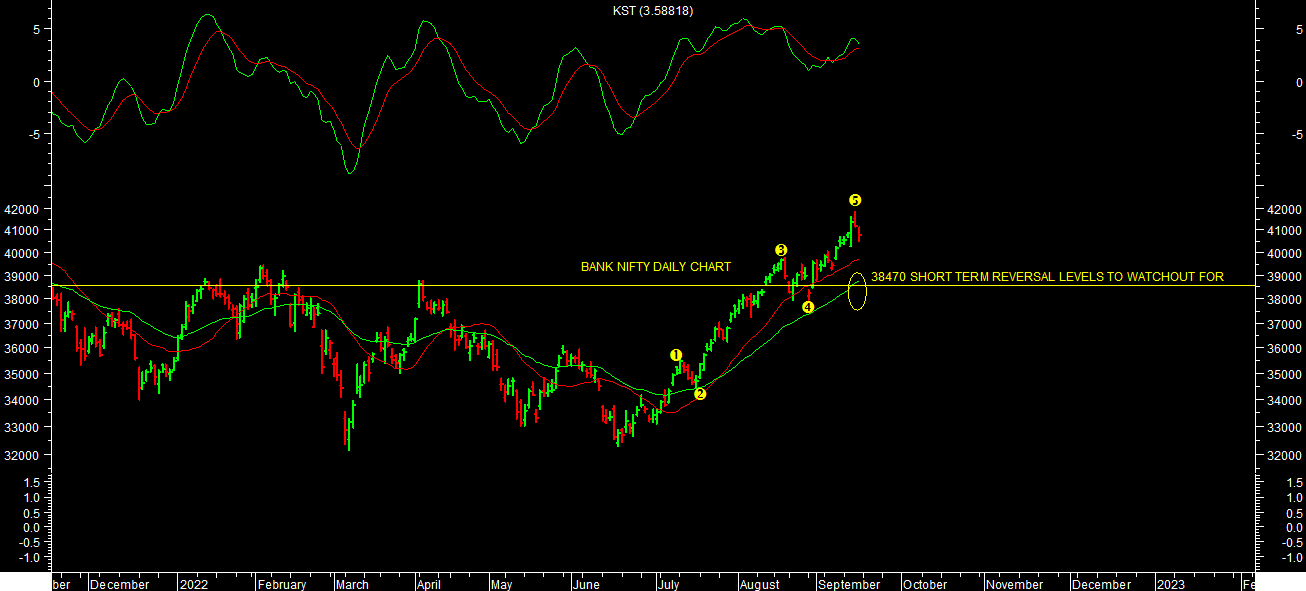
Task: Select the June label on timeline
Action: [589, 584]
